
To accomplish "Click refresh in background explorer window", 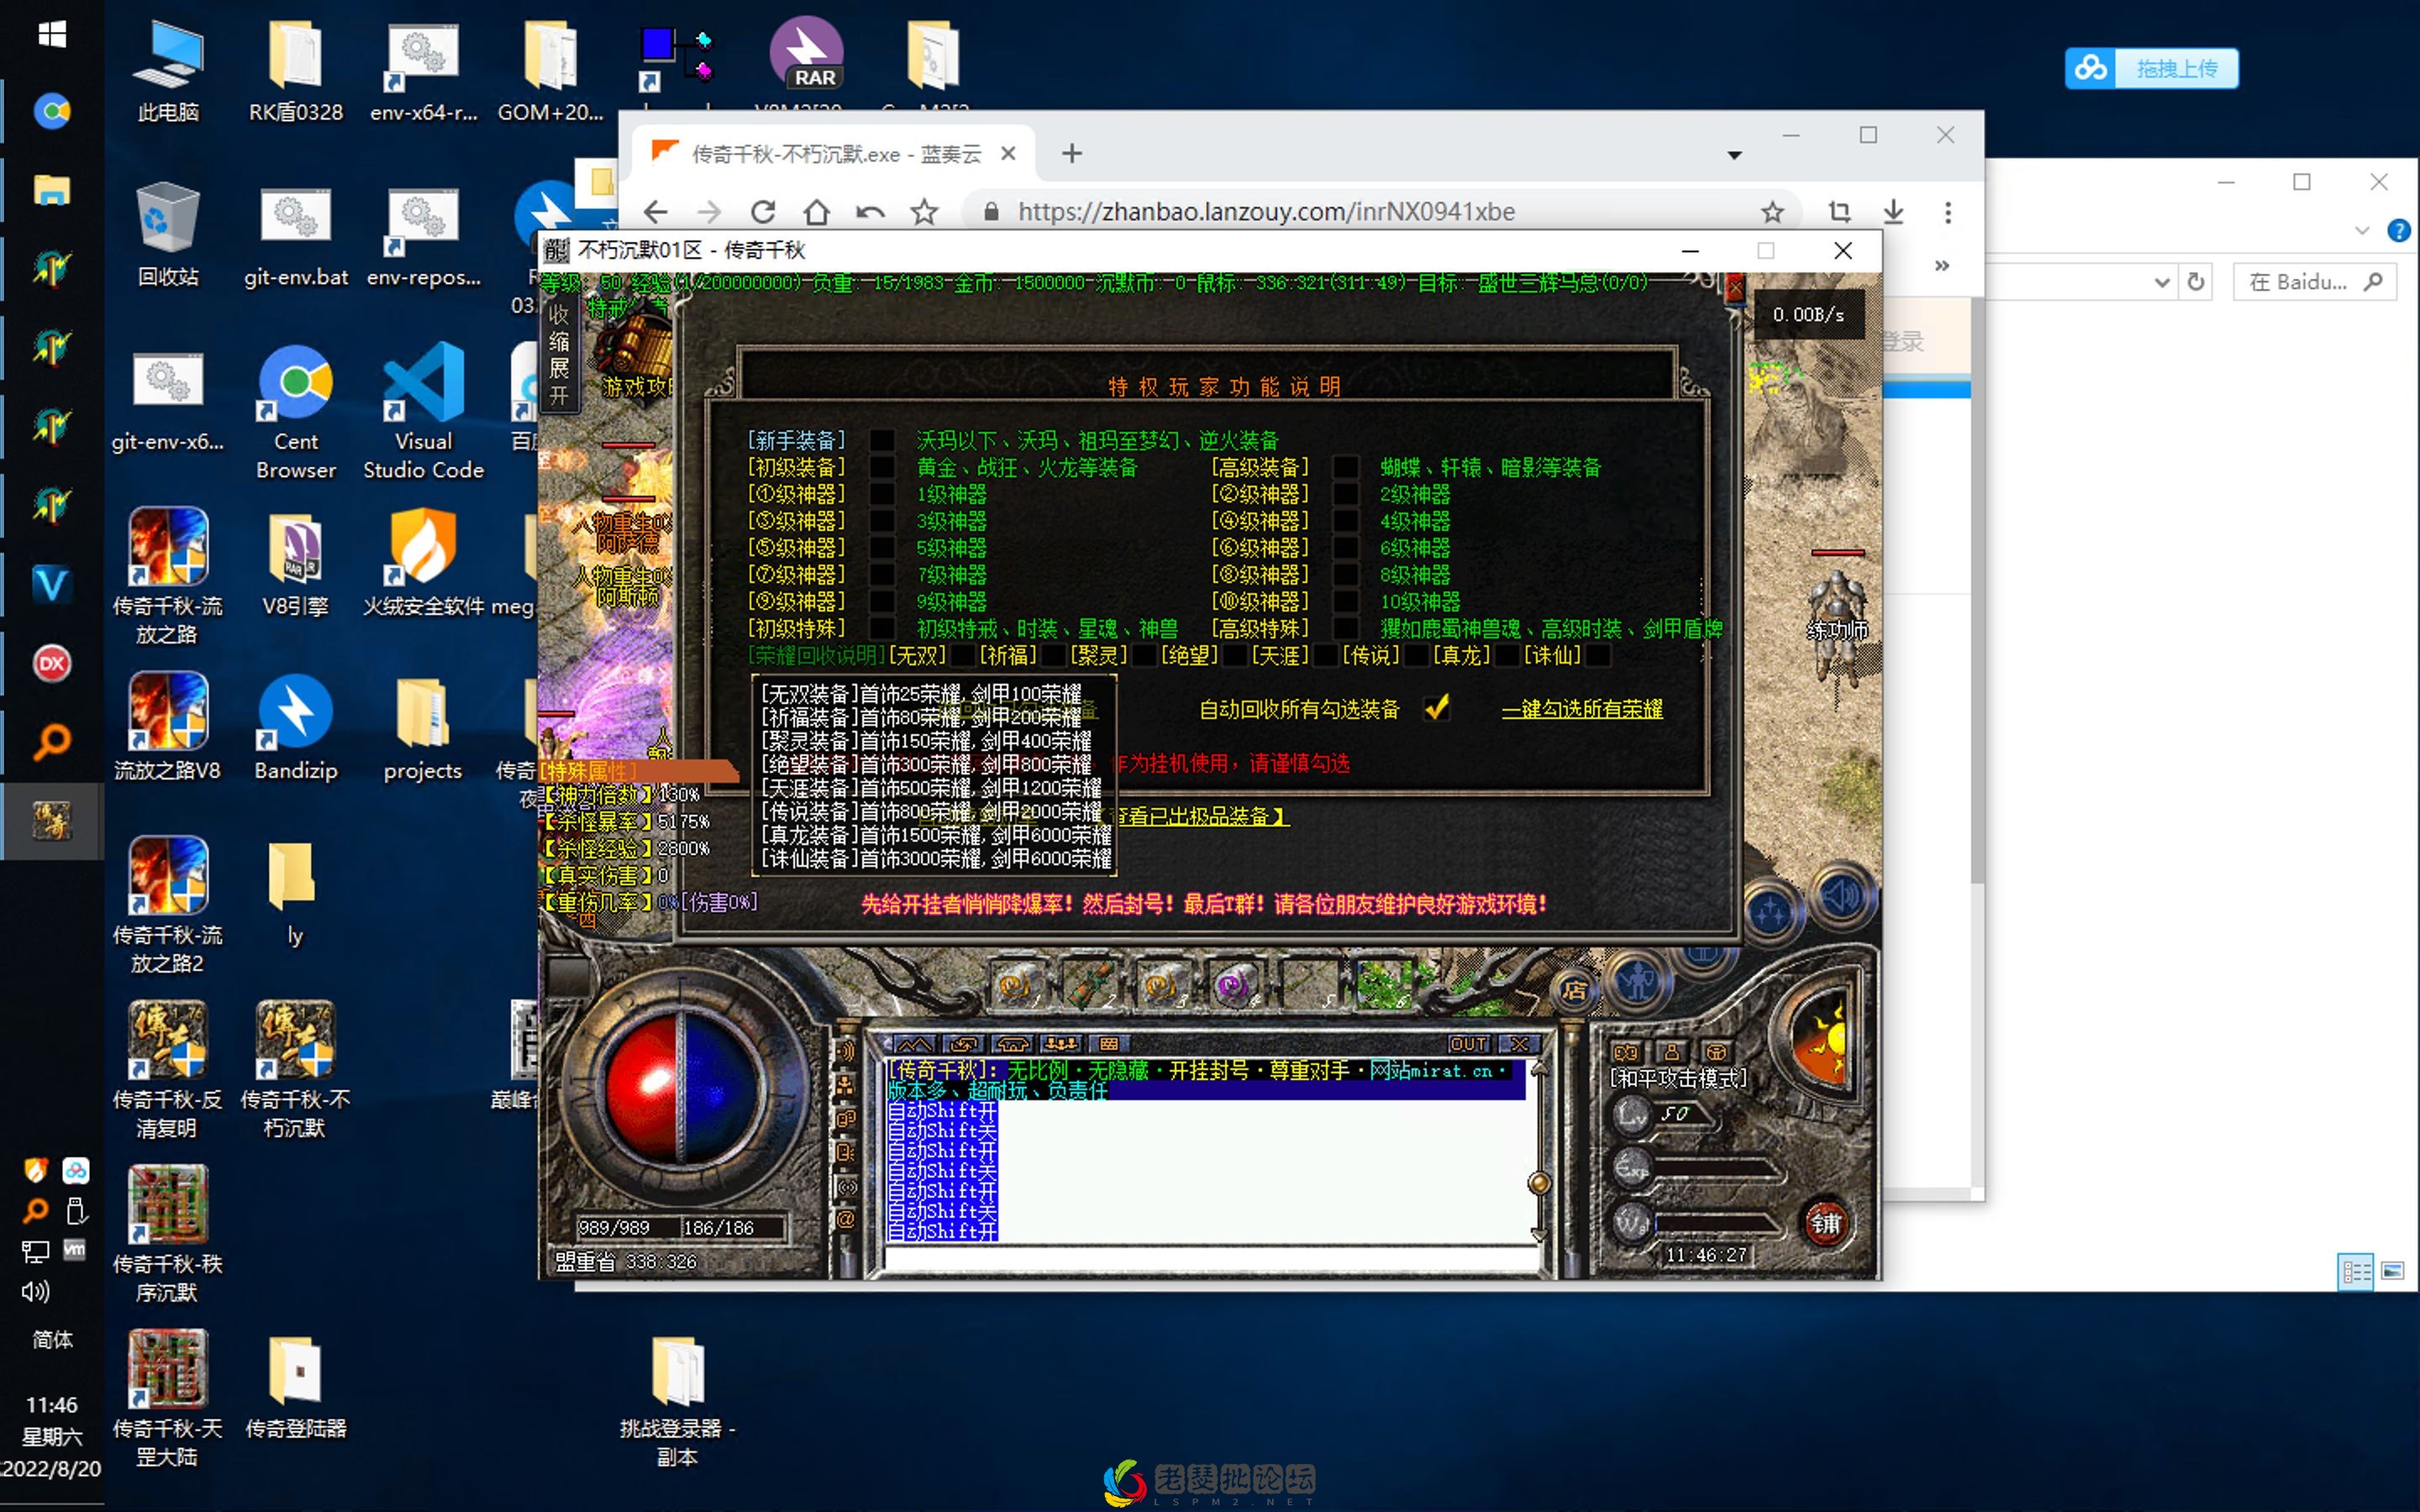I will pos(2196,282).
